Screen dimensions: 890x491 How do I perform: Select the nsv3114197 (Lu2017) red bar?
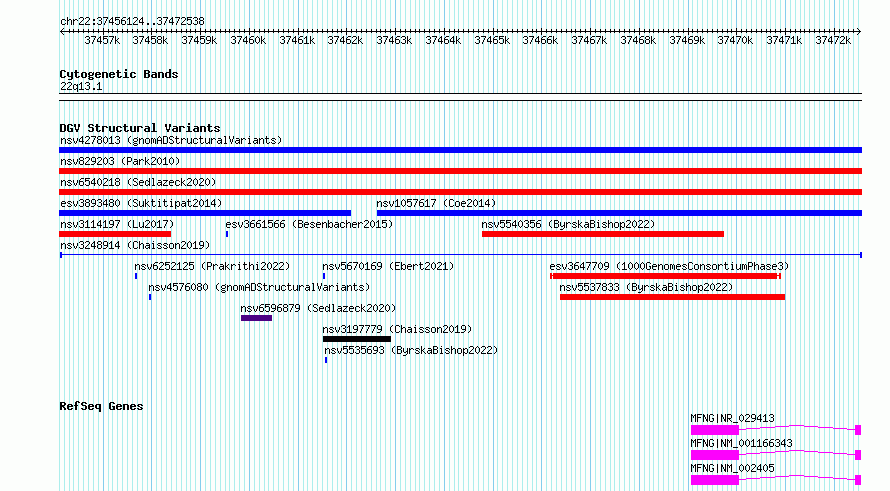point(115,234)
